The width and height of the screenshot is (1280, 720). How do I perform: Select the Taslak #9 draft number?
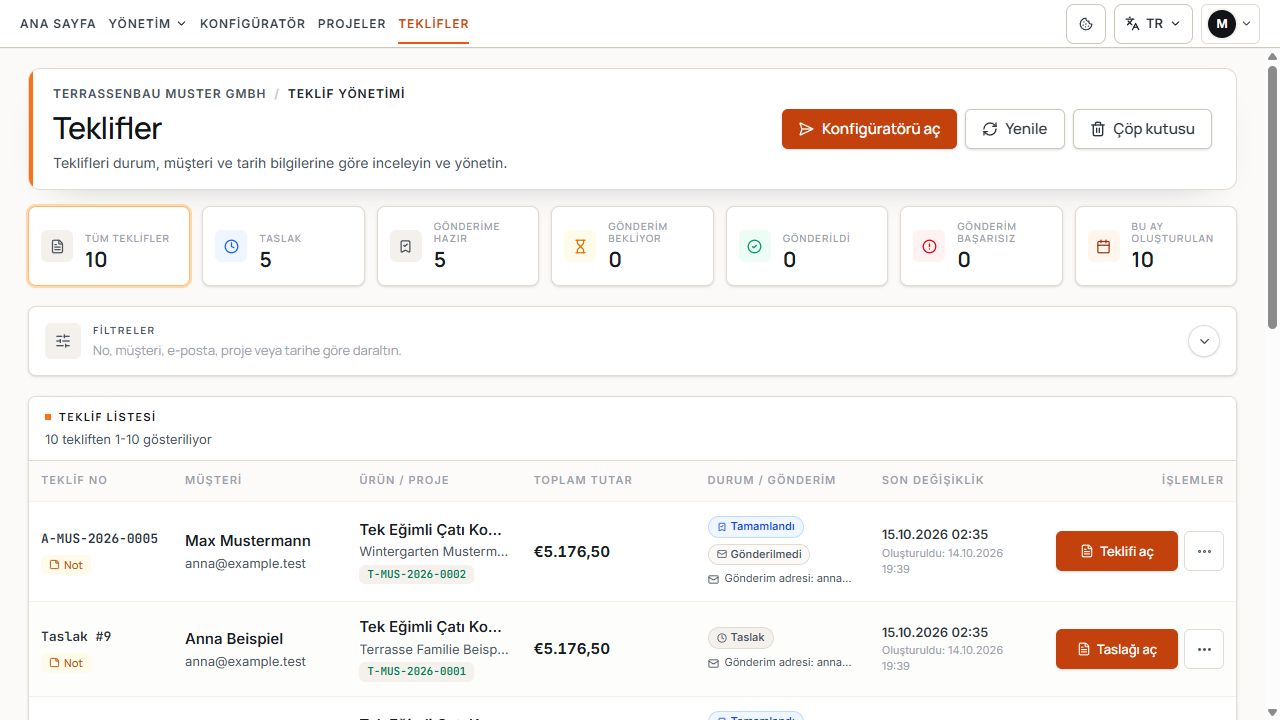(x=76, y=637)
